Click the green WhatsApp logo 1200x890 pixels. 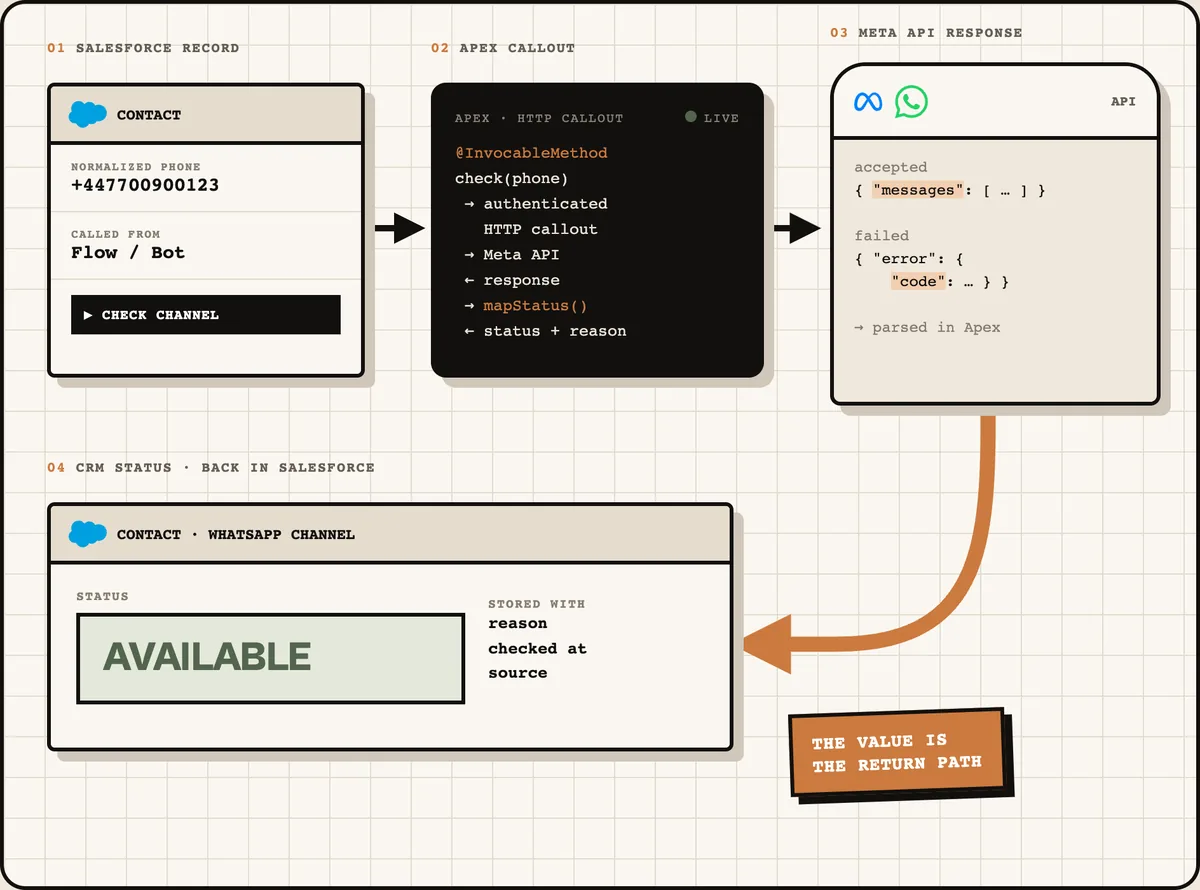pyautogui.click(x=911, y=101)
